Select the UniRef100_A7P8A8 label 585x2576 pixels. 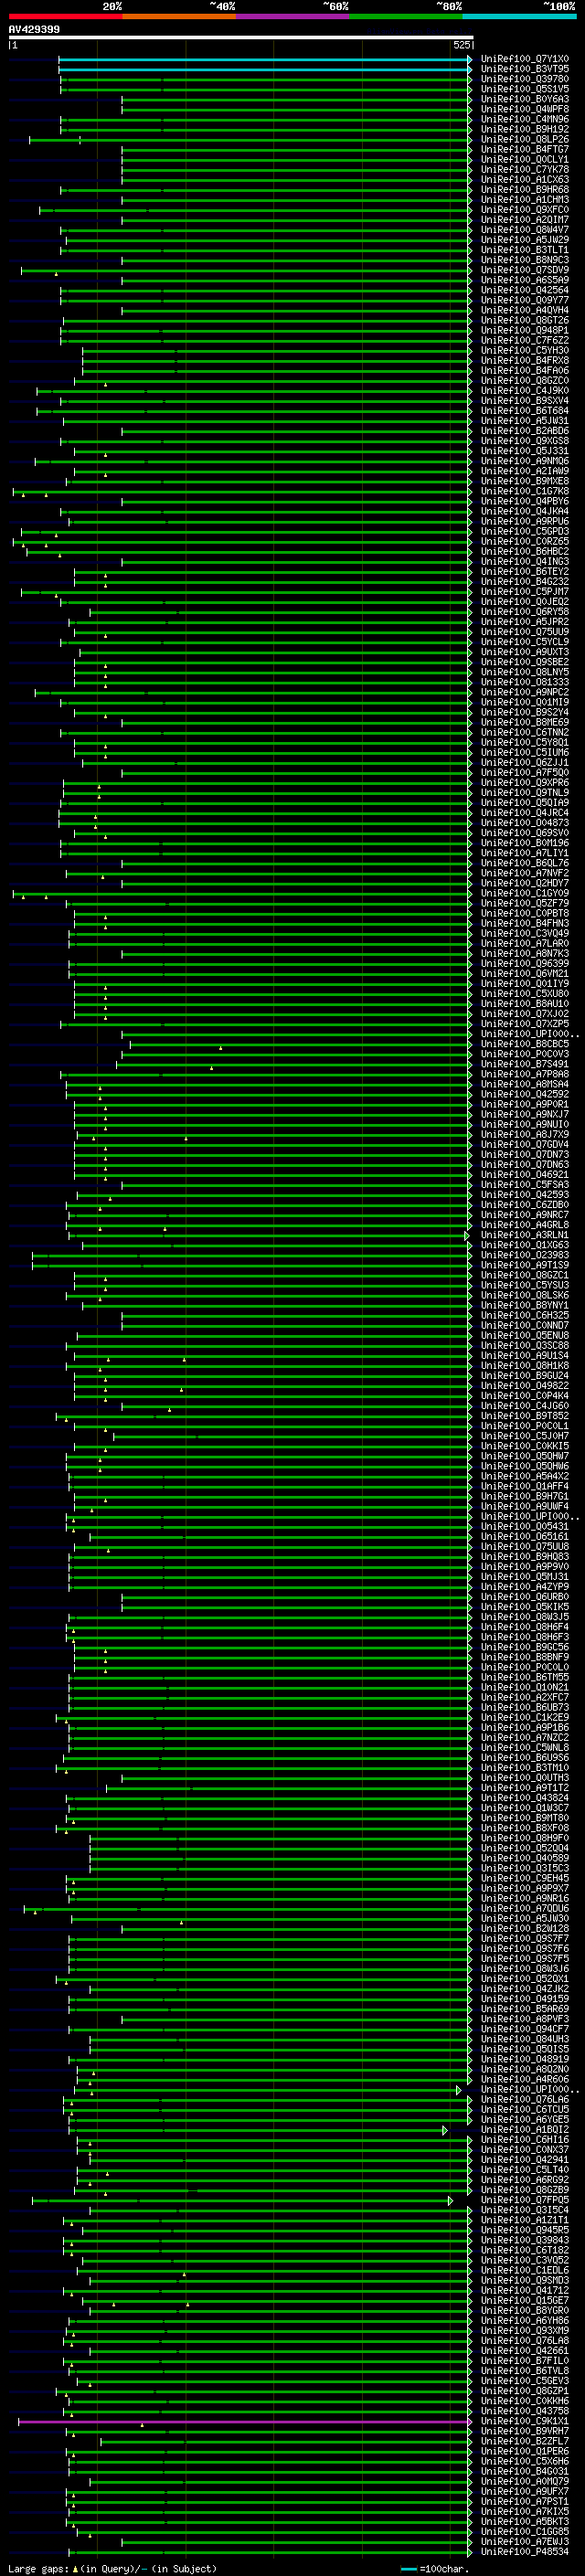[525, 1074]
